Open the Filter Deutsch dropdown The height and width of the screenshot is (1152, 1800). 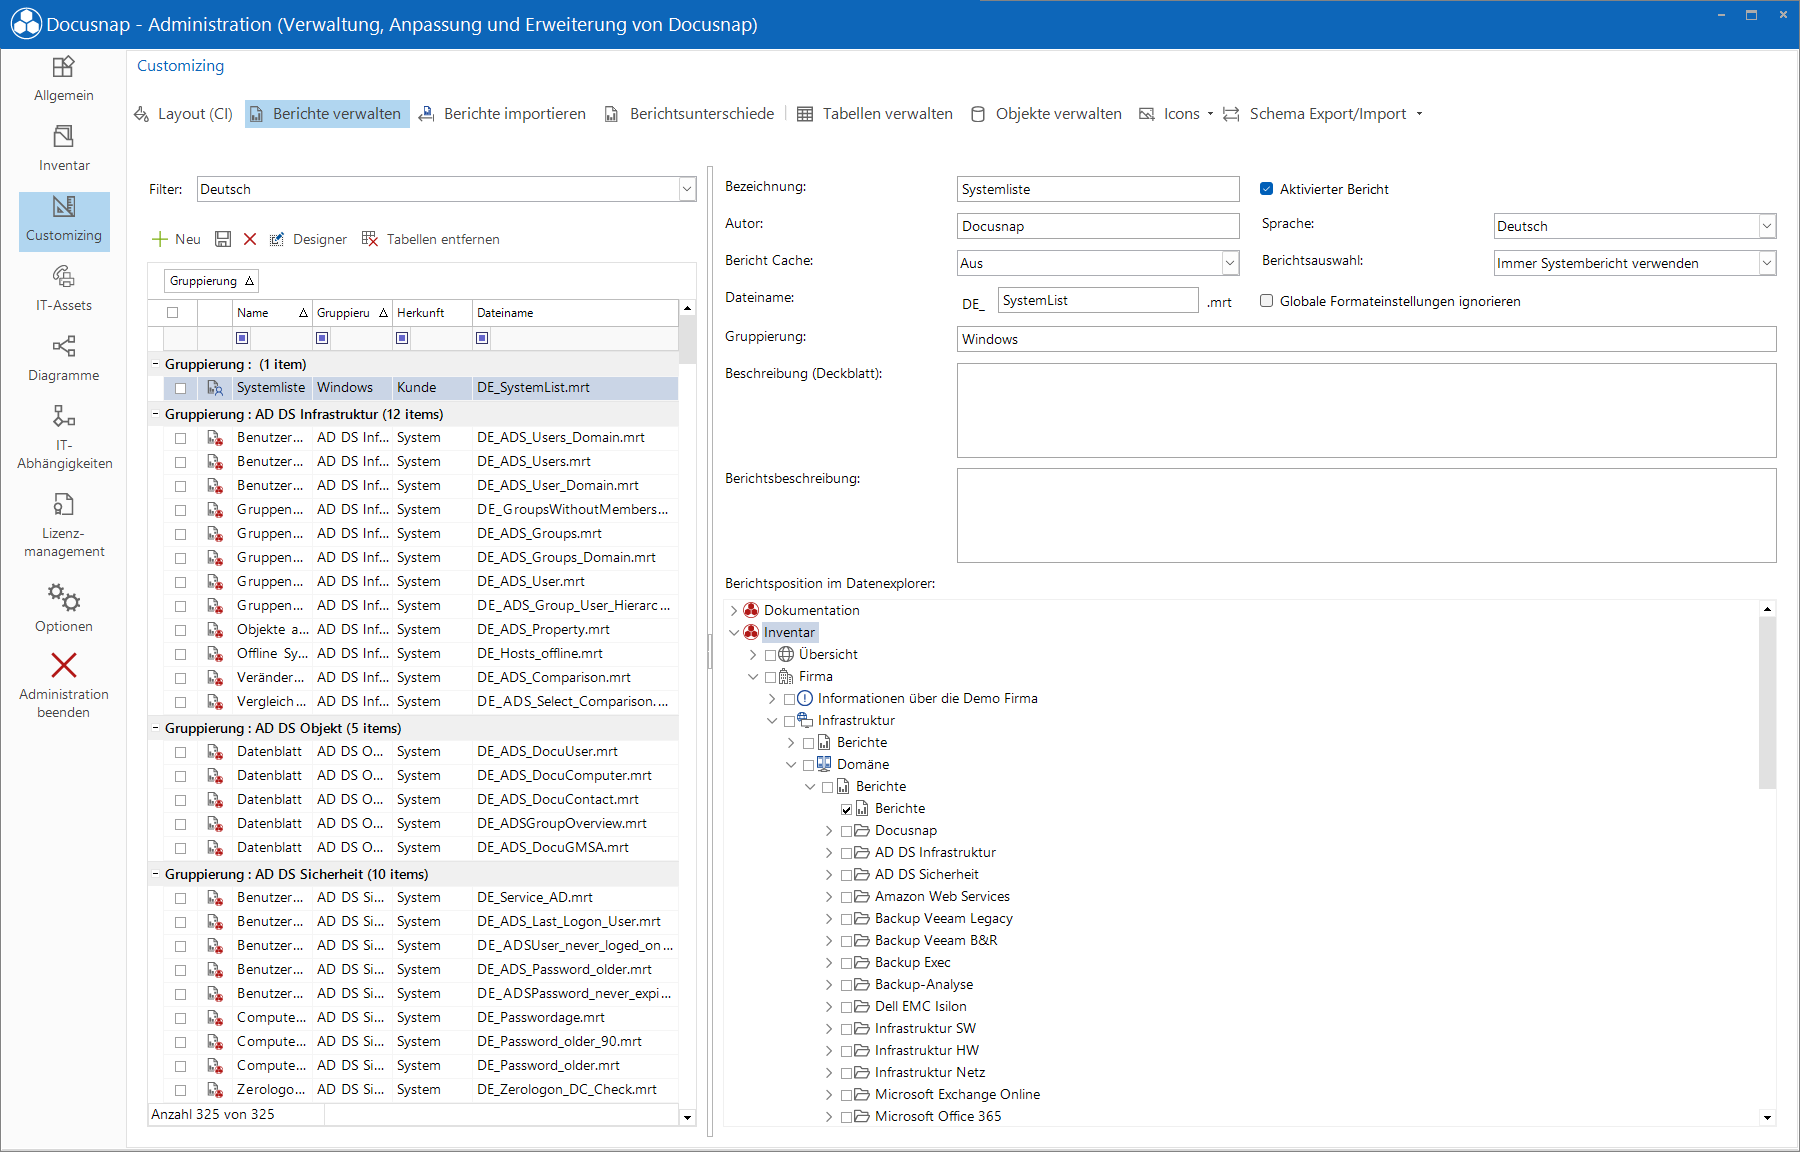[x=687, y=189]
